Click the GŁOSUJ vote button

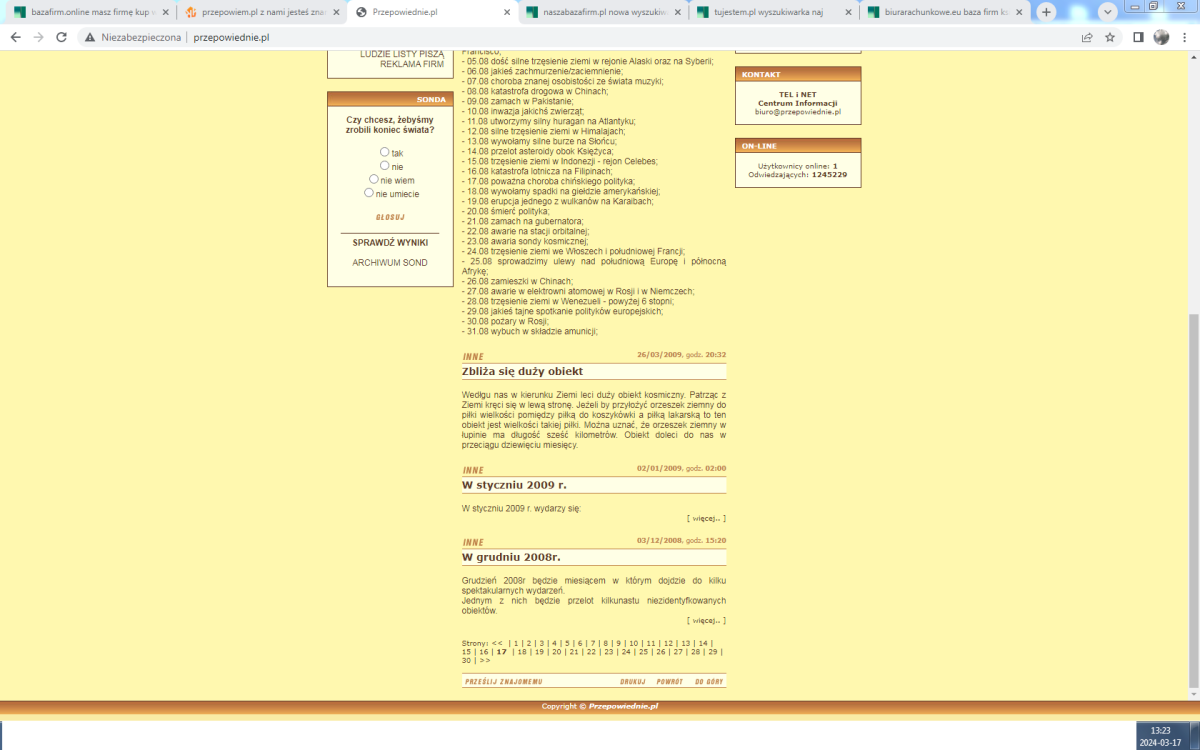click(390, 217)
